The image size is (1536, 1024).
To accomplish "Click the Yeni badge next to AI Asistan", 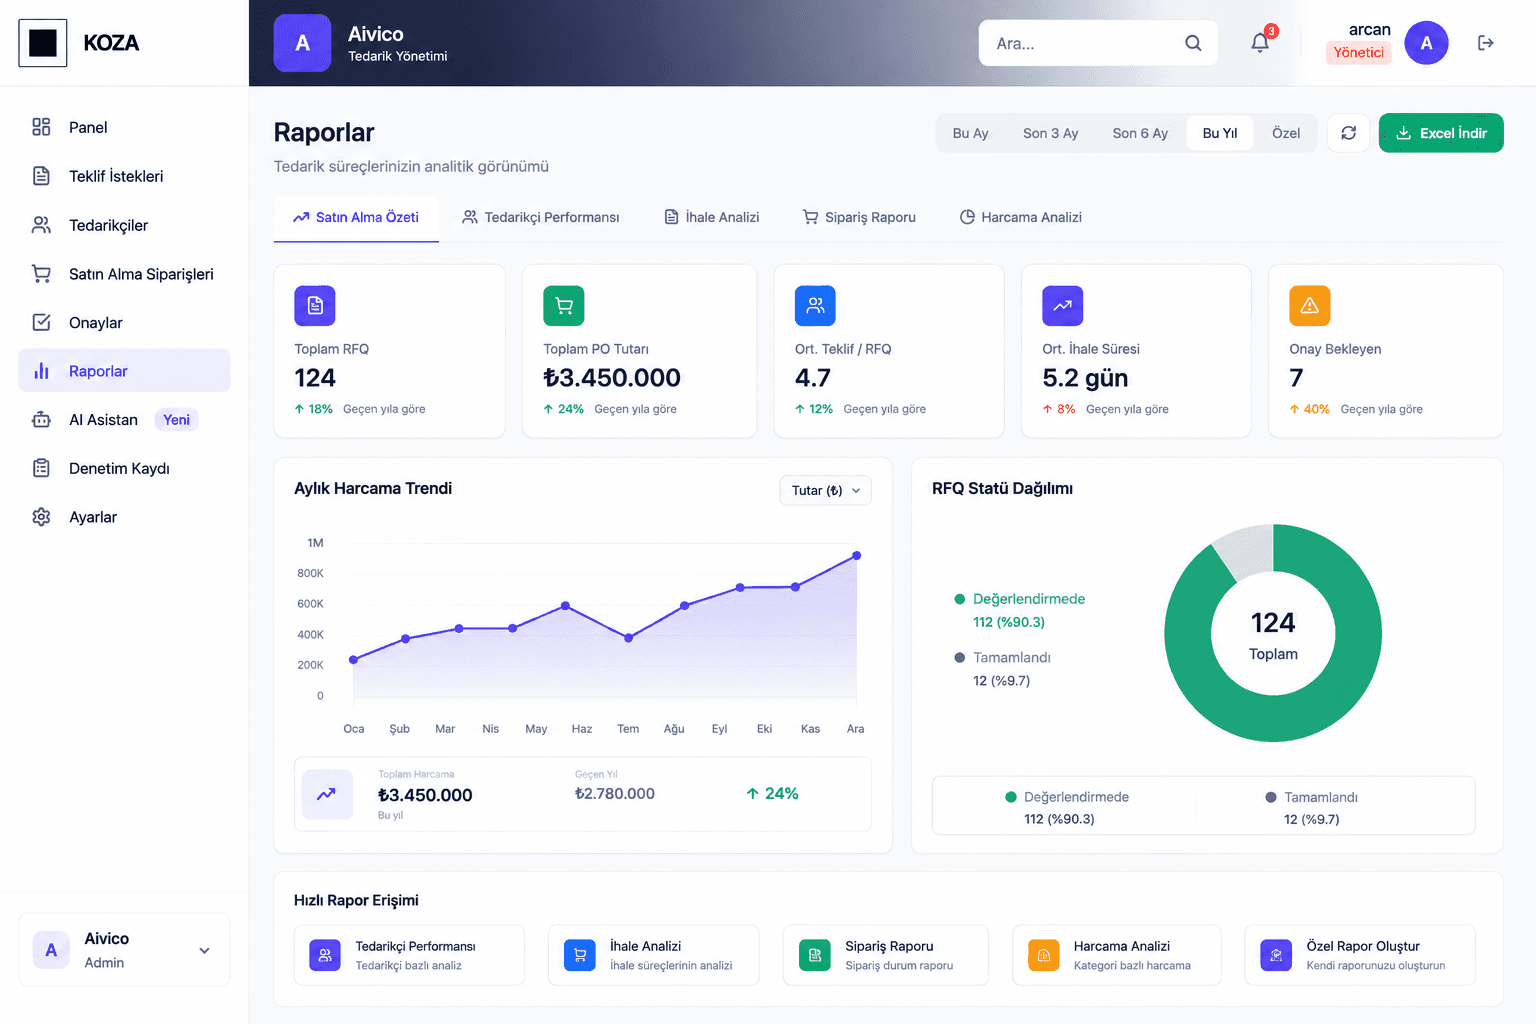I will coord(176,420).
